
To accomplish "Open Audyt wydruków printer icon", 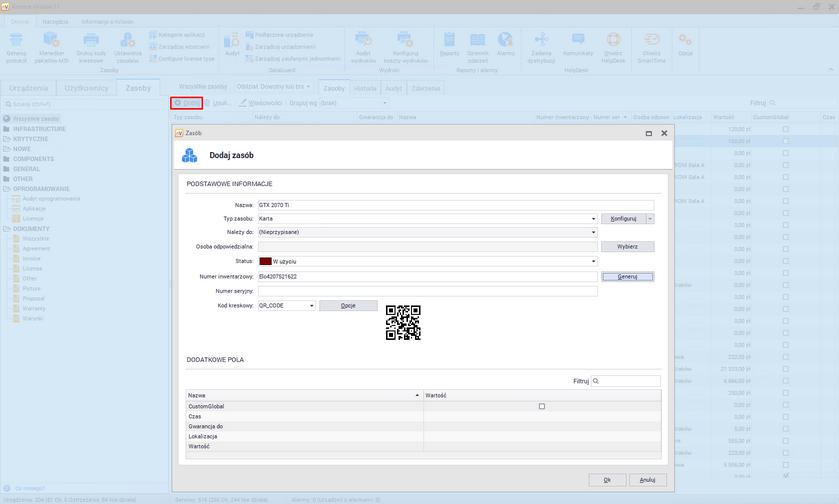I will (365, 40).
